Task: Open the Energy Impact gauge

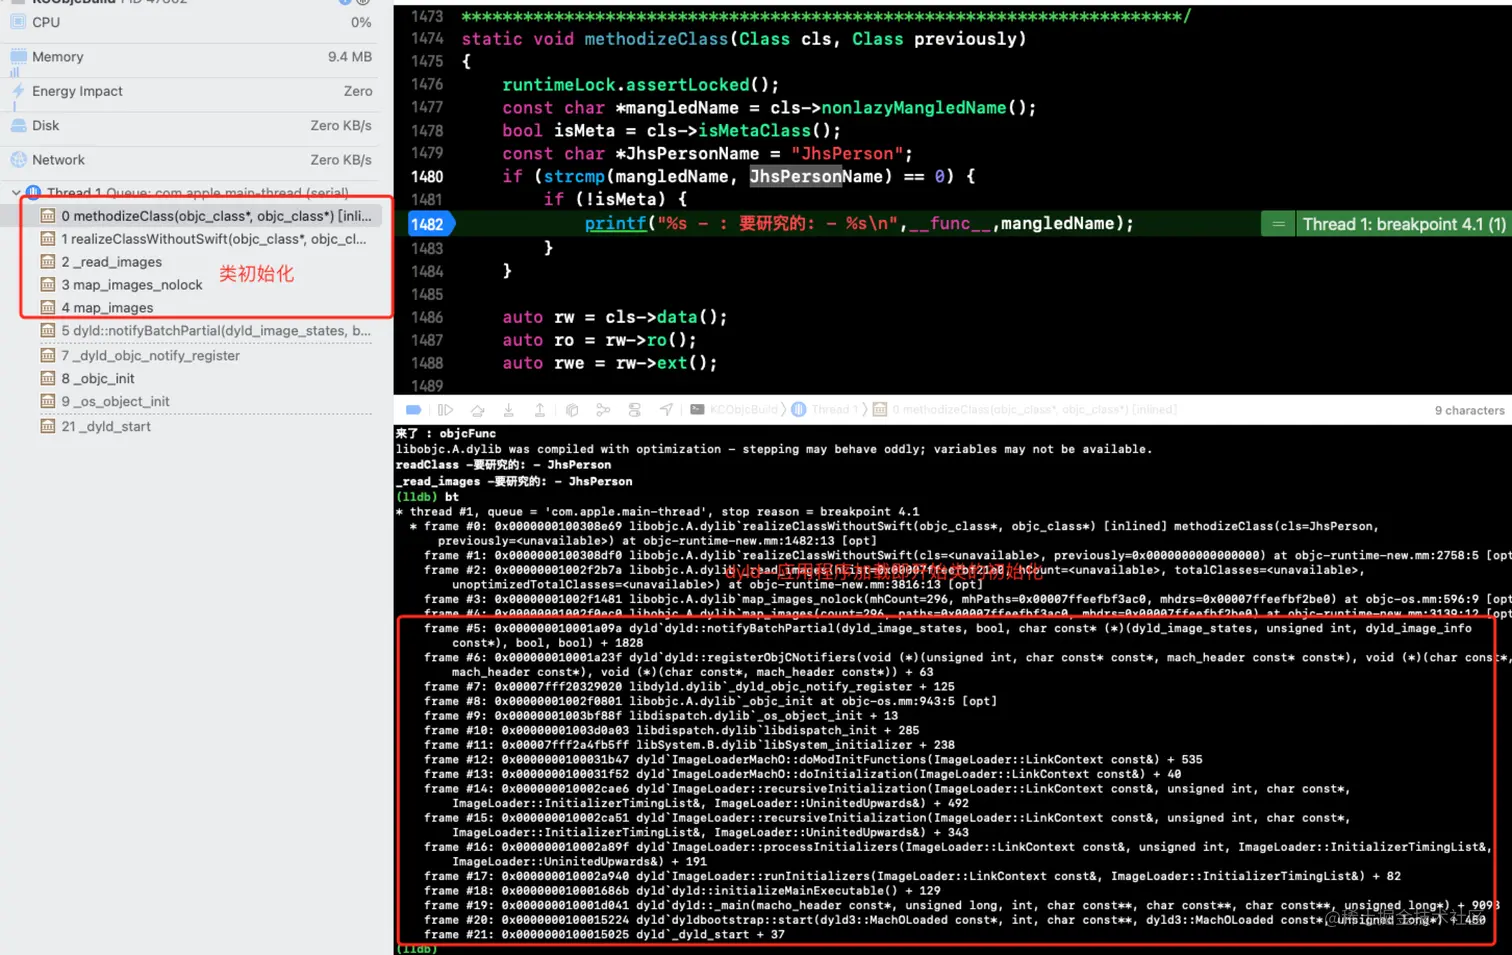Action: coord(190,91)
